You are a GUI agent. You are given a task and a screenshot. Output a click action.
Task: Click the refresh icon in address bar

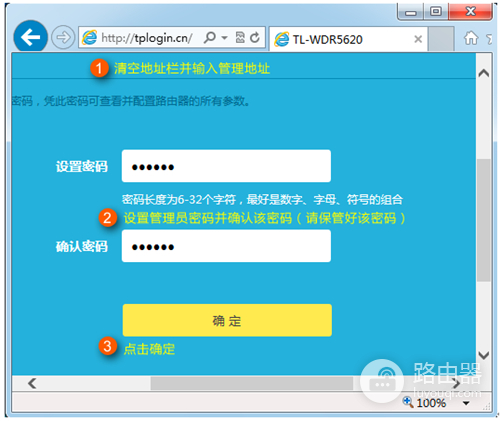[x=255, y=37]
